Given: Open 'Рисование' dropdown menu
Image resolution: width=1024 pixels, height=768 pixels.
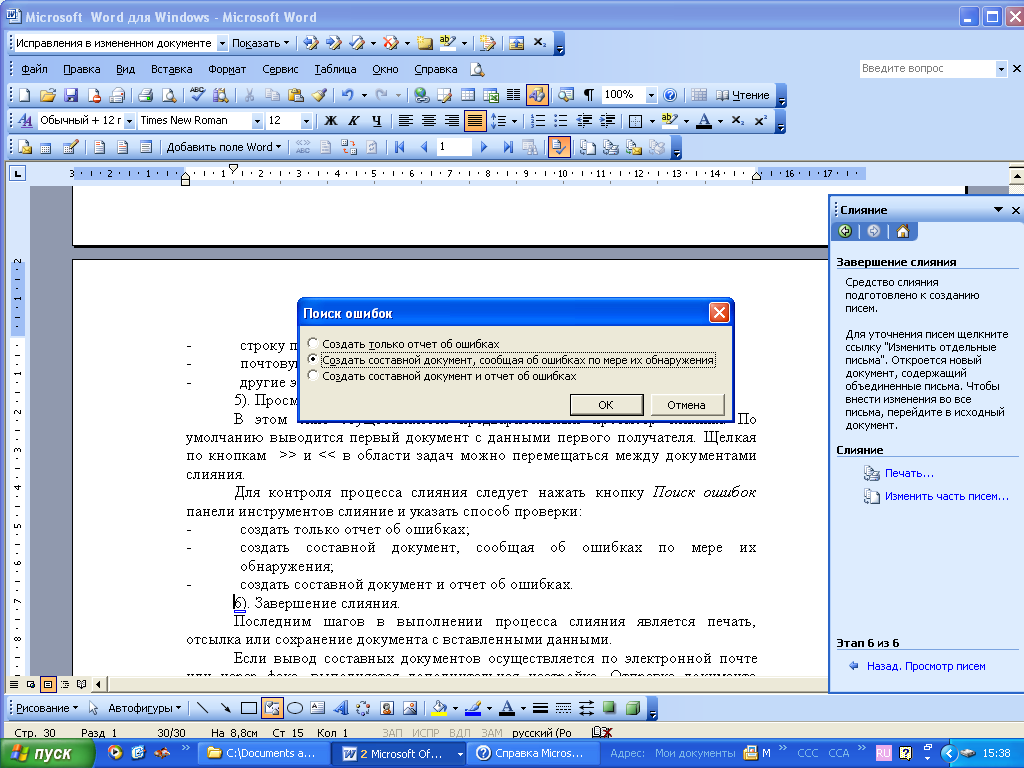Looking at the screenshot, I should tap(46, 708).
